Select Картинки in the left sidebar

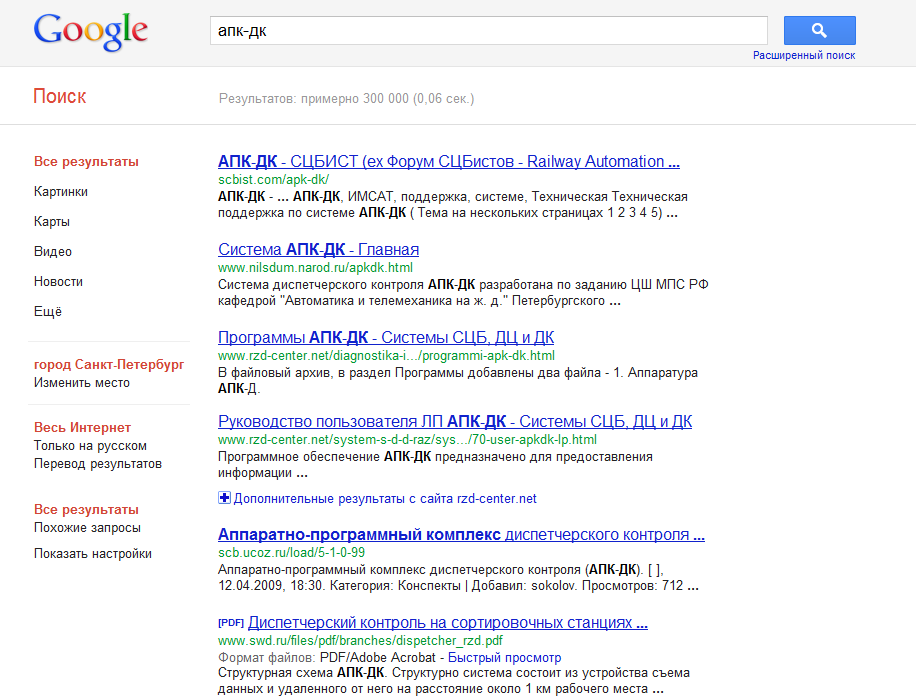click(x=61, y=192)
